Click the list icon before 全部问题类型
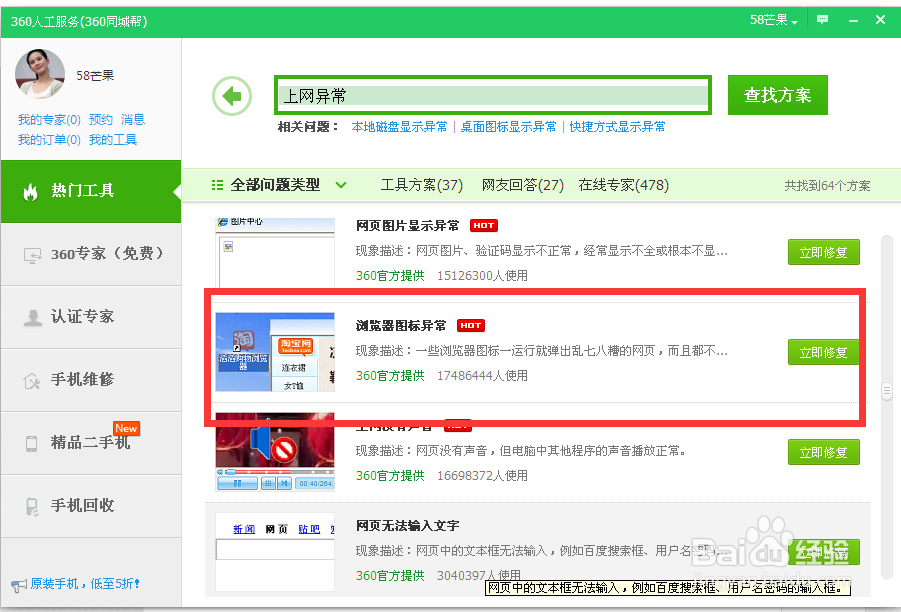The image size is (901, 612). 217,185
